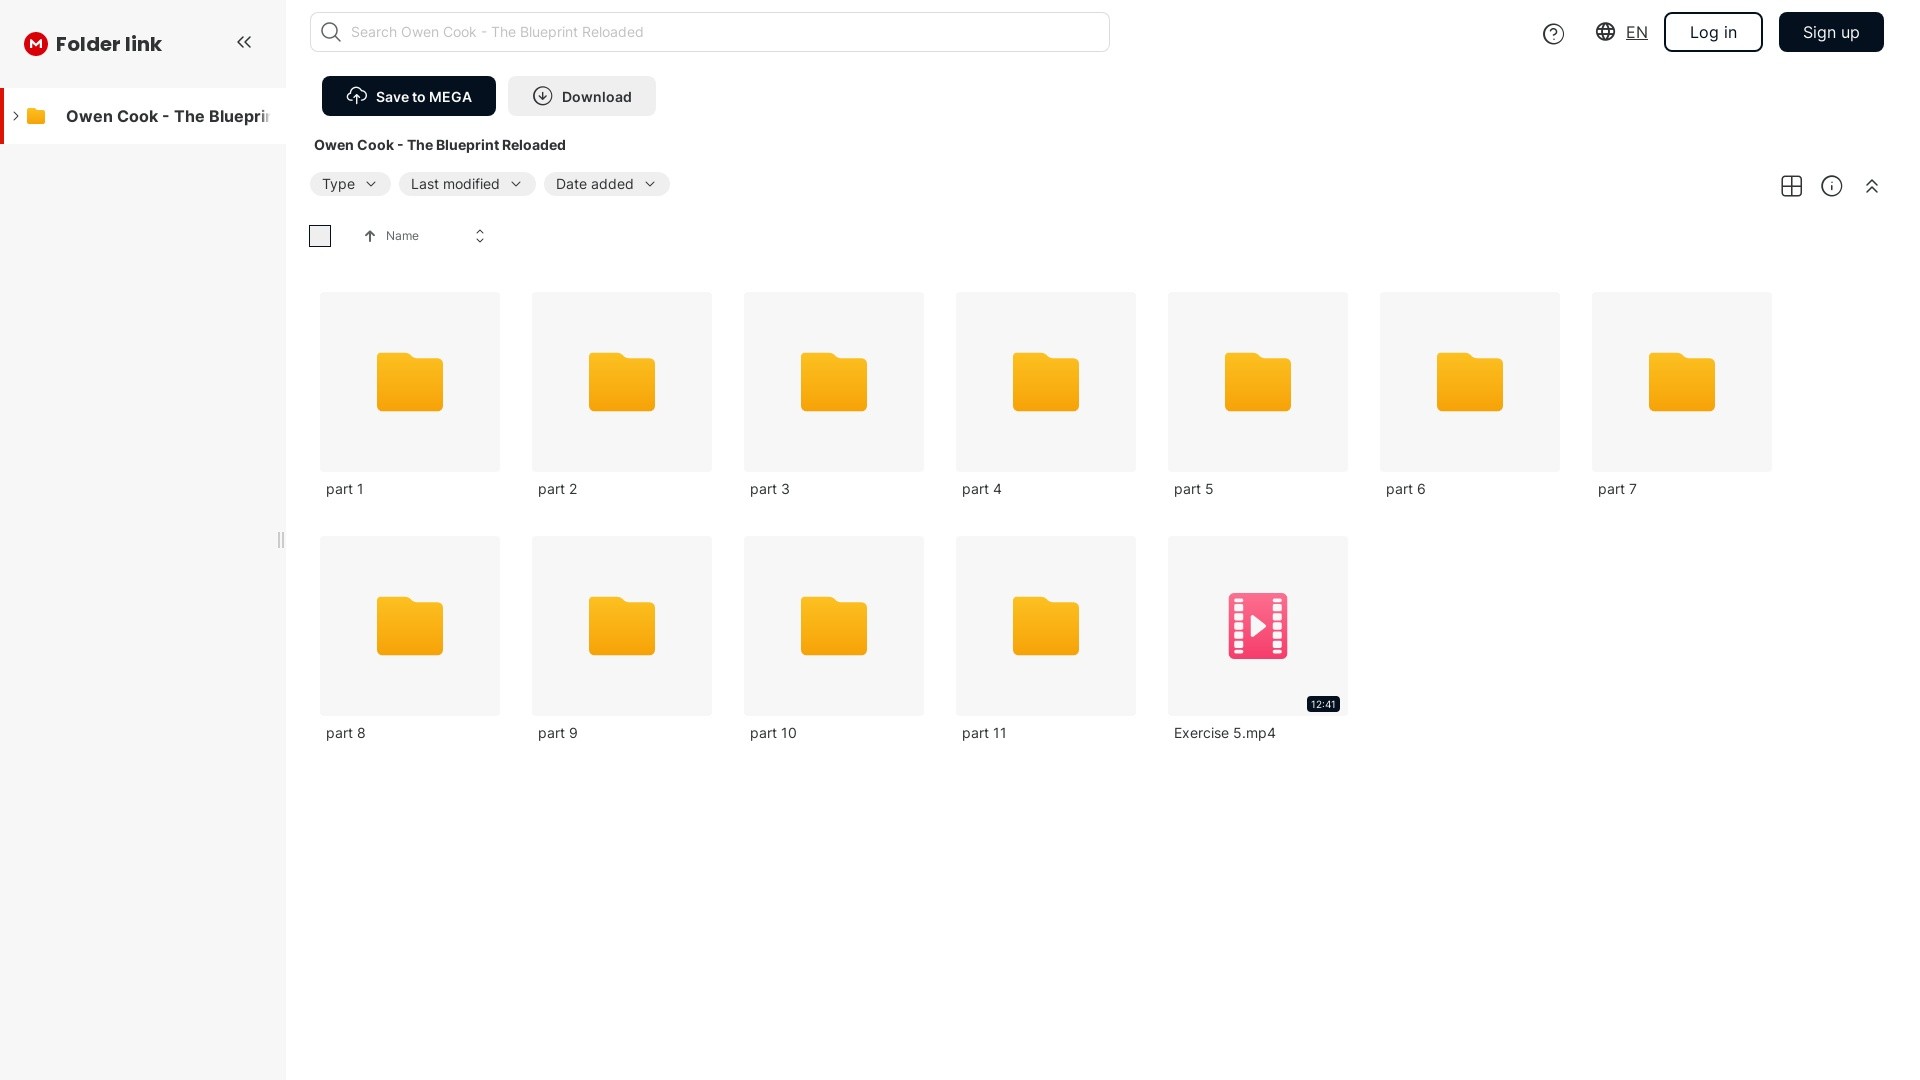Open the Exercise 5.mp4 video file
Image resolution: width=1920 pixels, height=1080 pixels.
pos(1257,626)
